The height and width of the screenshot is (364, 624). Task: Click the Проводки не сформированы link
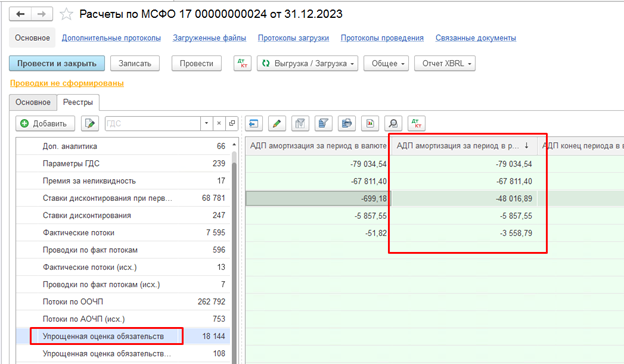pos(67,83)
